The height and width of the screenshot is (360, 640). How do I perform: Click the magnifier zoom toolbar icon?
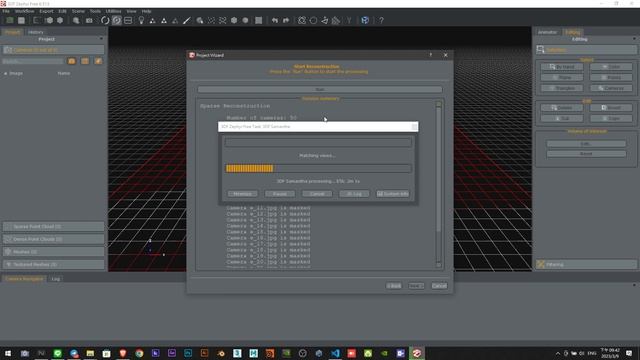[x=76, y=20]
